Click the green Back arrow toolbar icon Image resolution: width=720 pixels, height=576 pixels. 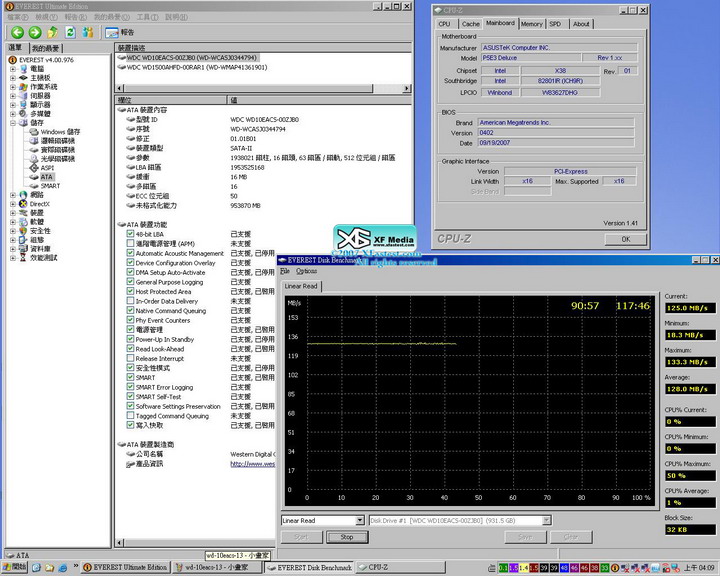[17, 32]
